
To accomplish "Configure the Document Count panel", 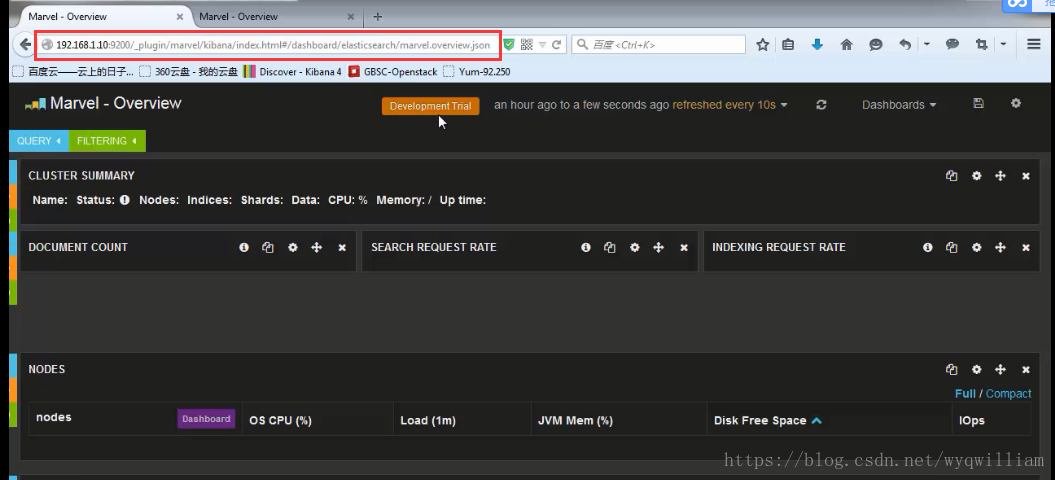I will pyautogui.click(x=293, y=248).
